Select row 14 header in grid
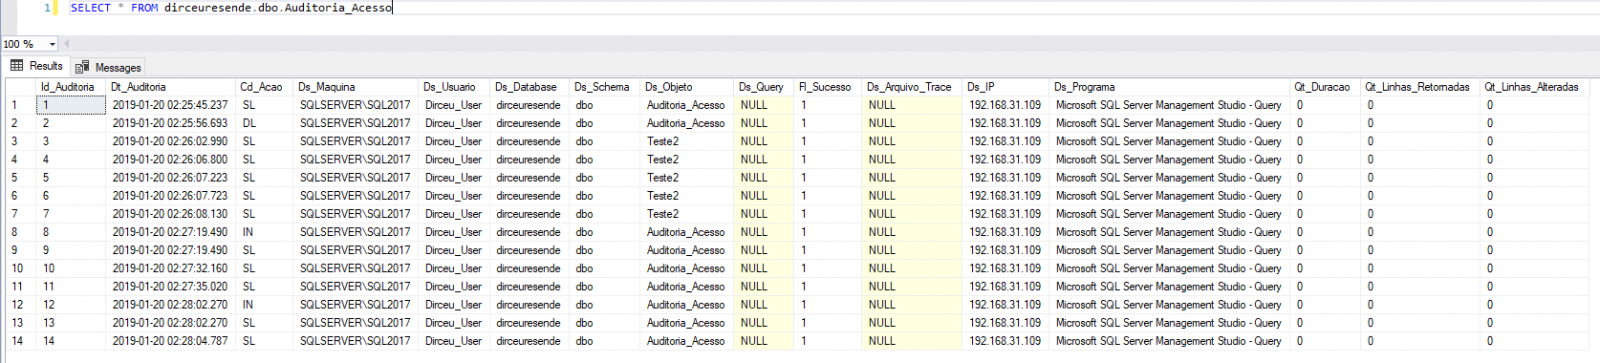 click(19, 341)
